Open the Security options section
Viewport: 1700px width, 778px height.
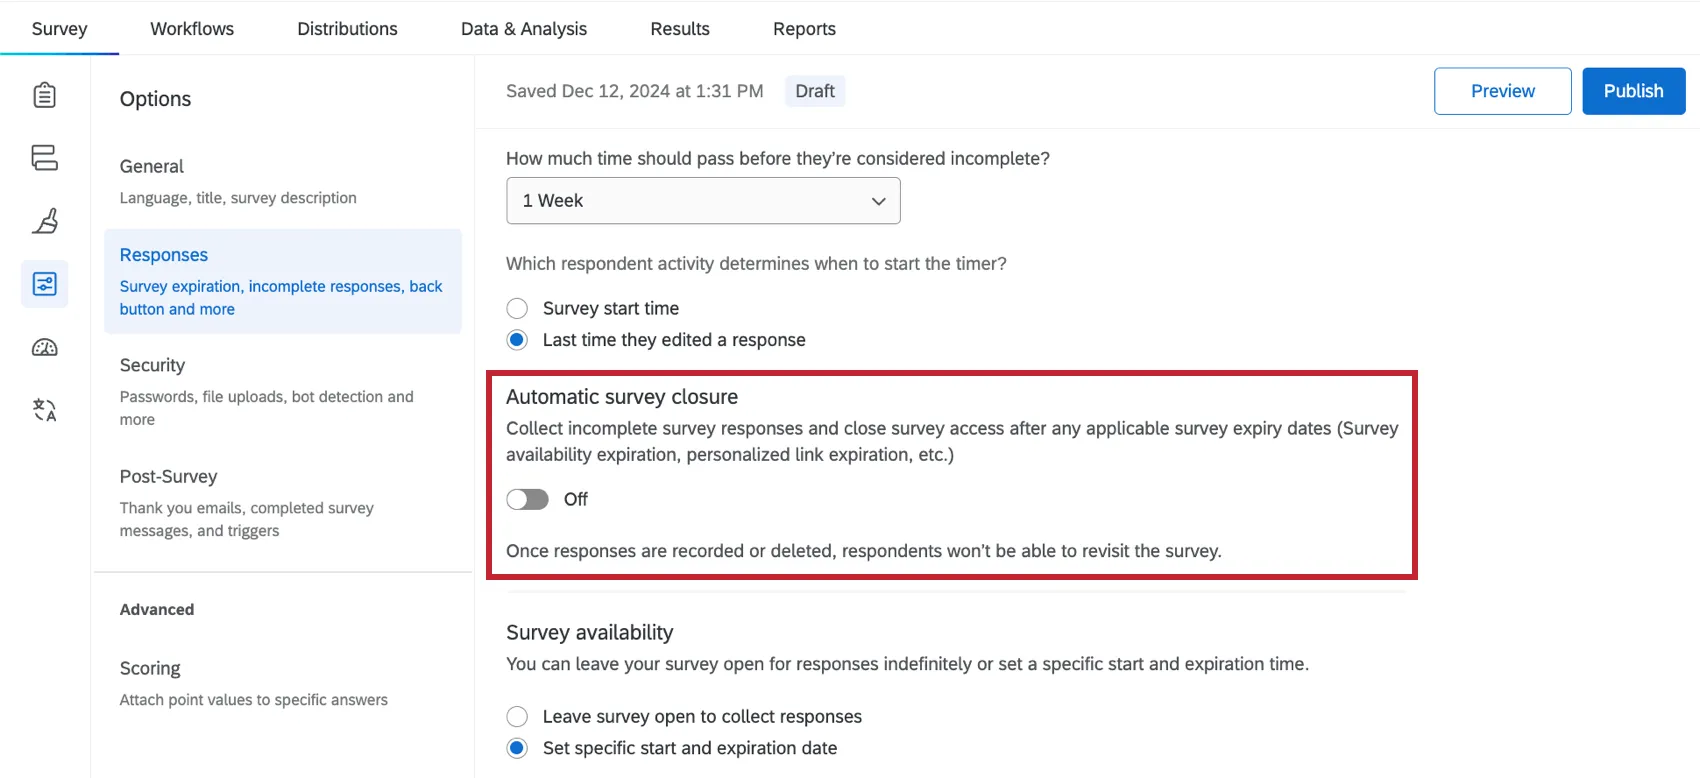click(152, 365)
